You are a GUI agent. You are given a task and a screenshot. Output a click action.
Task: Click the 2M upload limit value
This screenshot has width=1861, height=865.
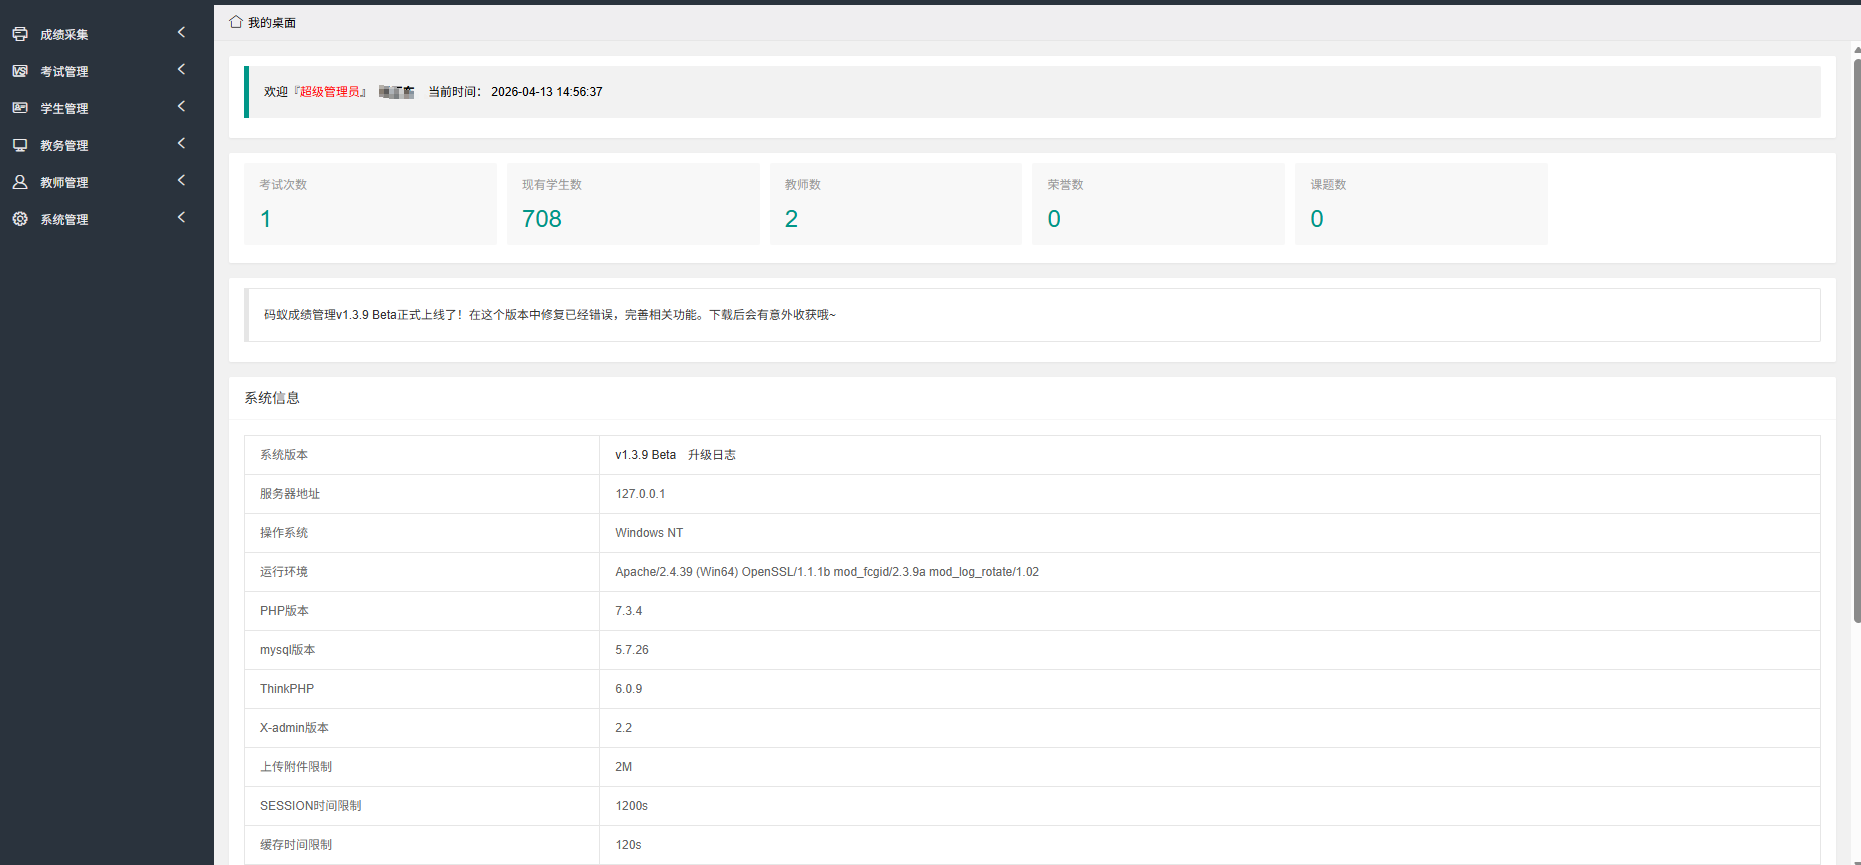tap(624, 767)
